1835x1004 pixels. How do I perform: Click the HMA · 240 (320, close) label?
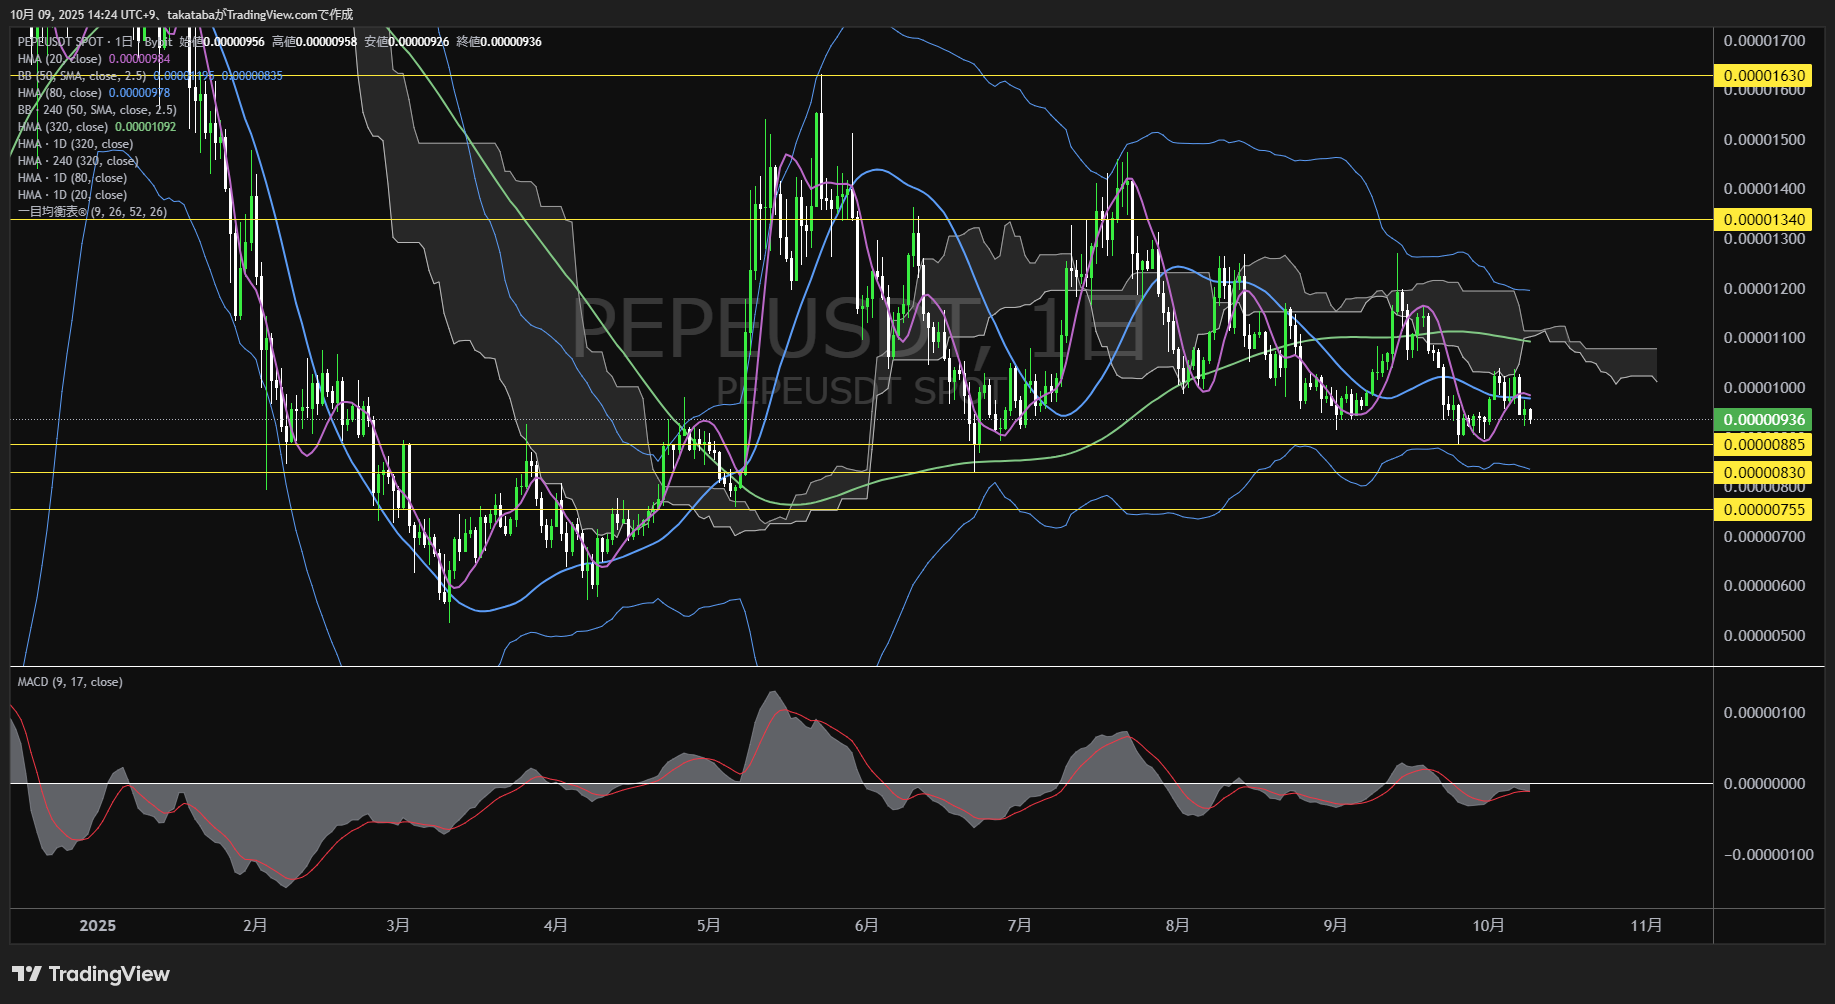pos(78,161)
